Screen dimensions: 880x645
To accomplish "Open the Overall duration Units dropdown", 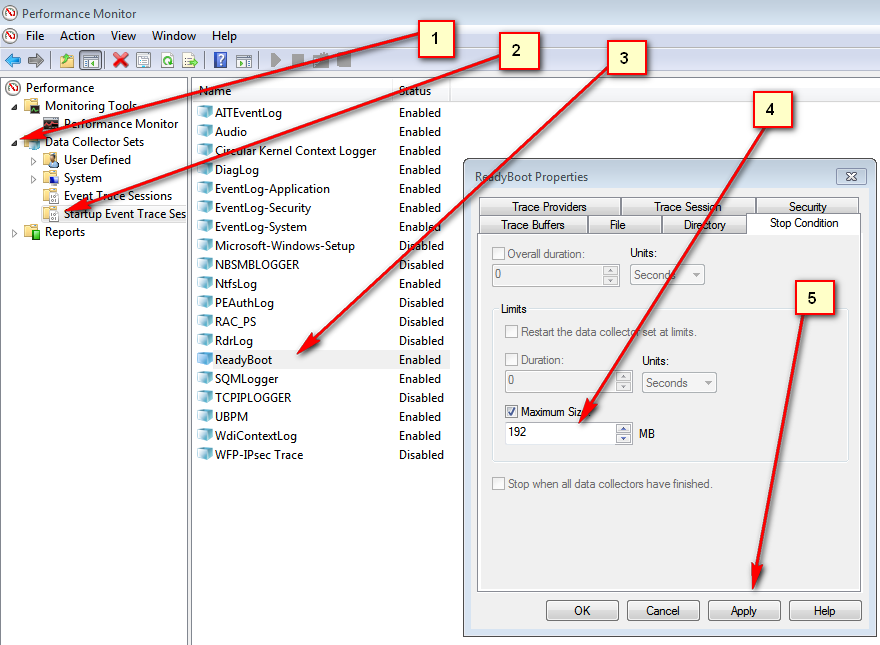I will tap(667, 275).
